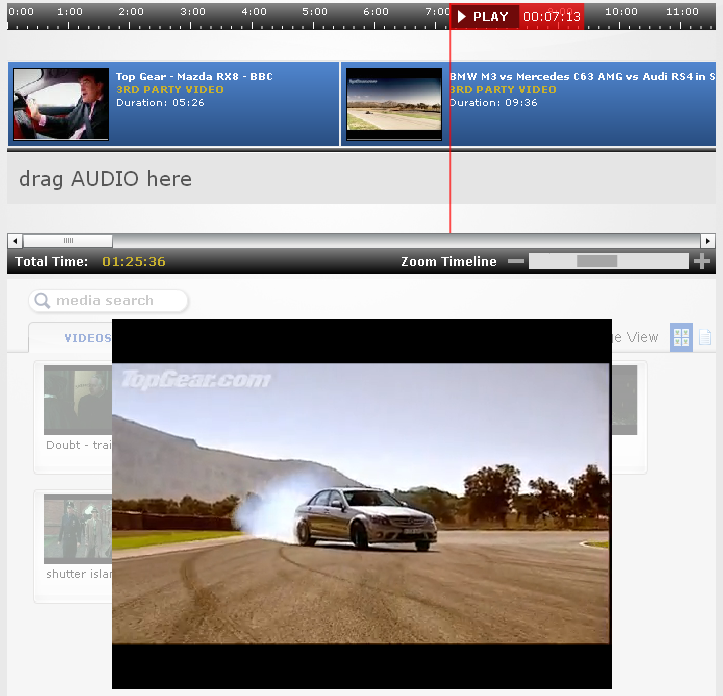The image size is (723, 696).
Task: Click the 3RD PARTY VIDEO label of Mazda clip
Action: (170, 89)
